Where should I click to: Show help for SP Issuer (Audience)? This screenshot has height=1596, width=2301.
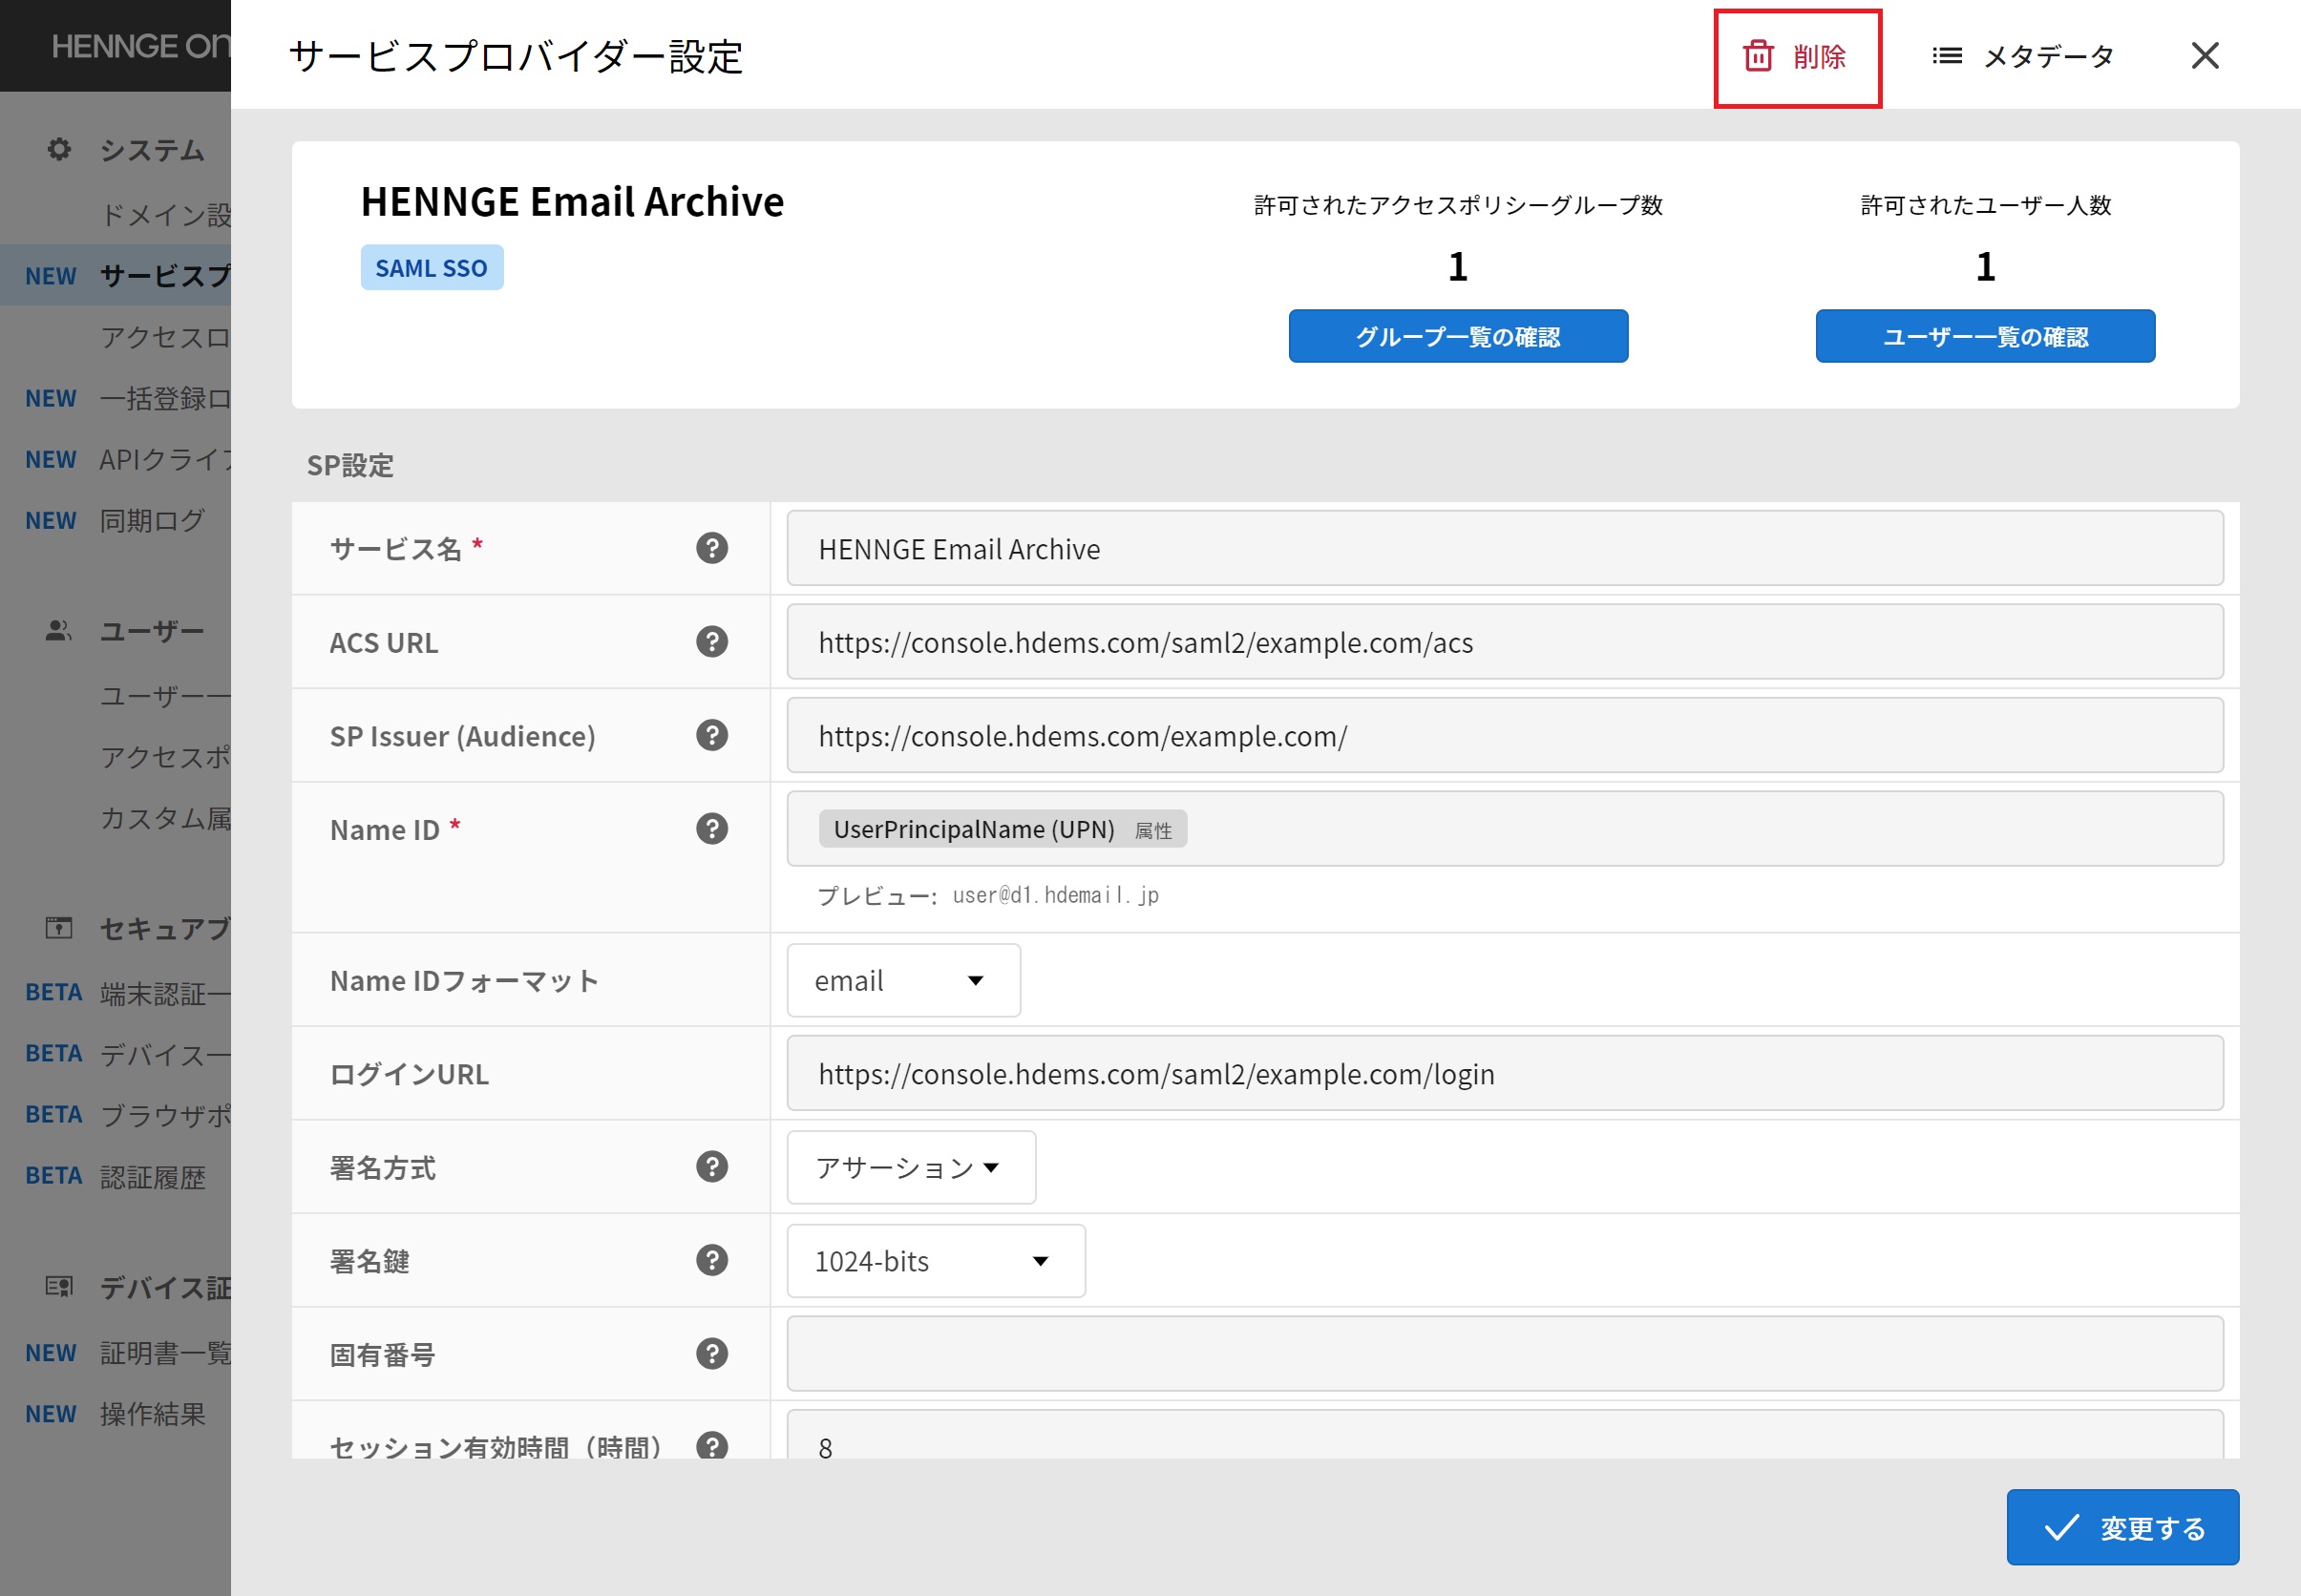pyautogui.click(x=712, y=736)
